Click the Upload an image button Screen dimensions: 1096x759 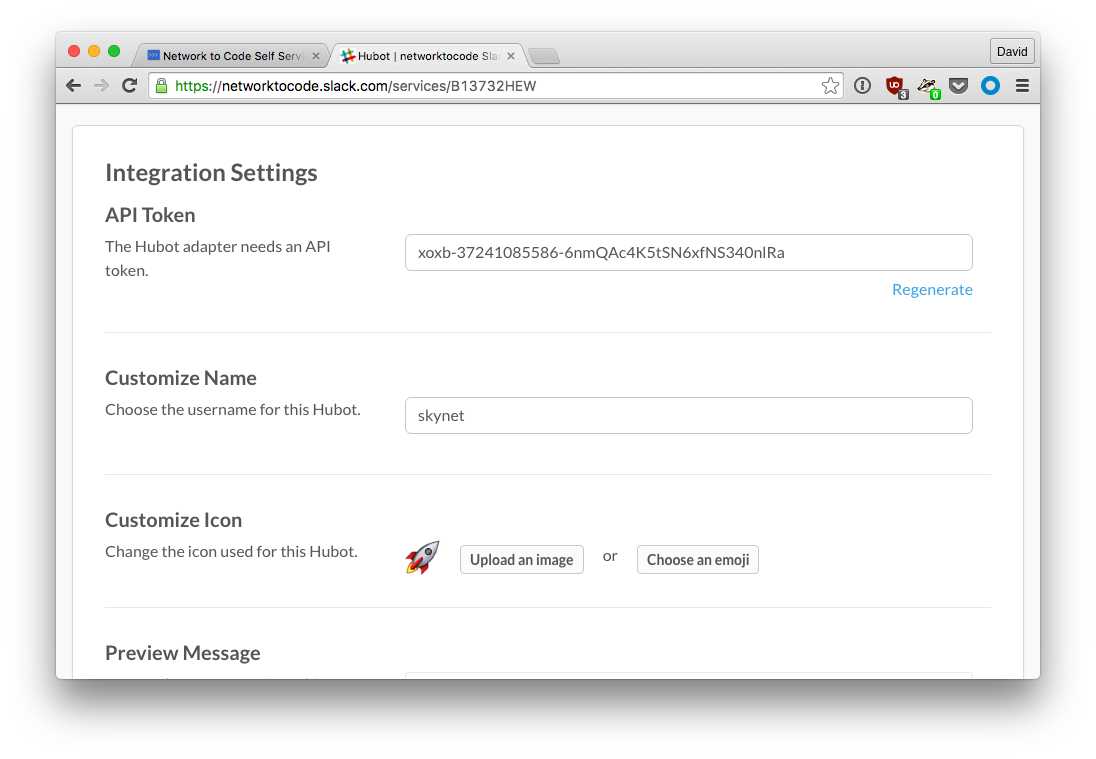coord(521,559)
